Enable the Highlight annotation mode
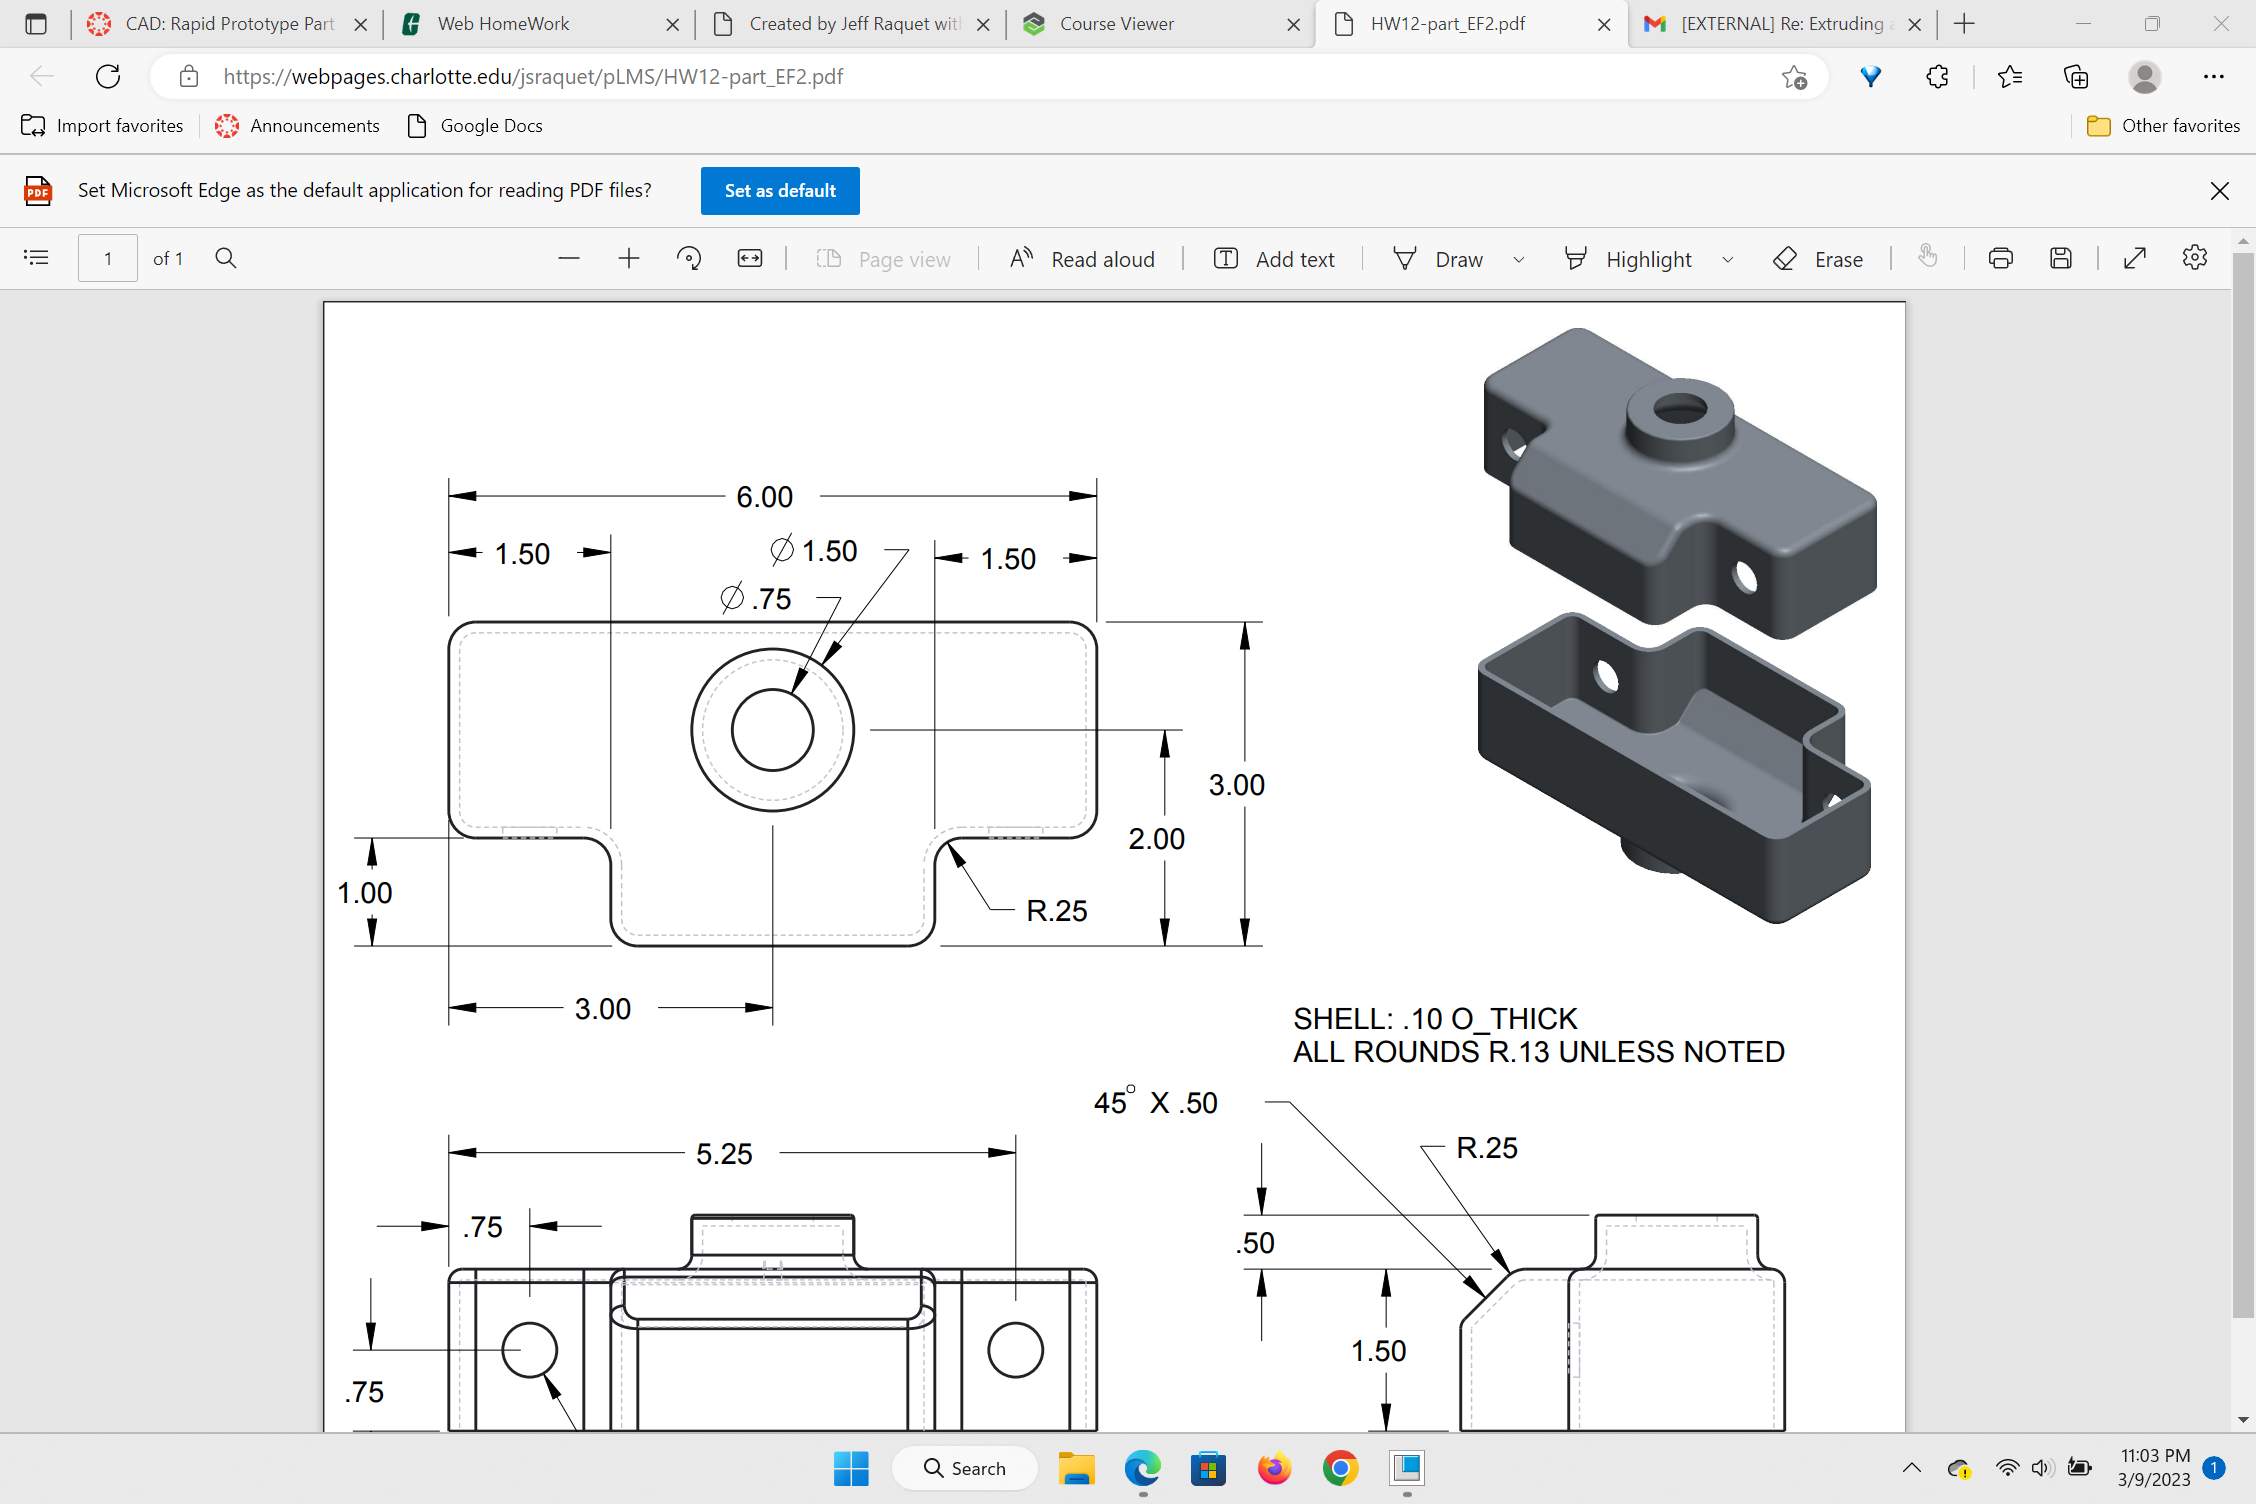 pos(1630,258)
